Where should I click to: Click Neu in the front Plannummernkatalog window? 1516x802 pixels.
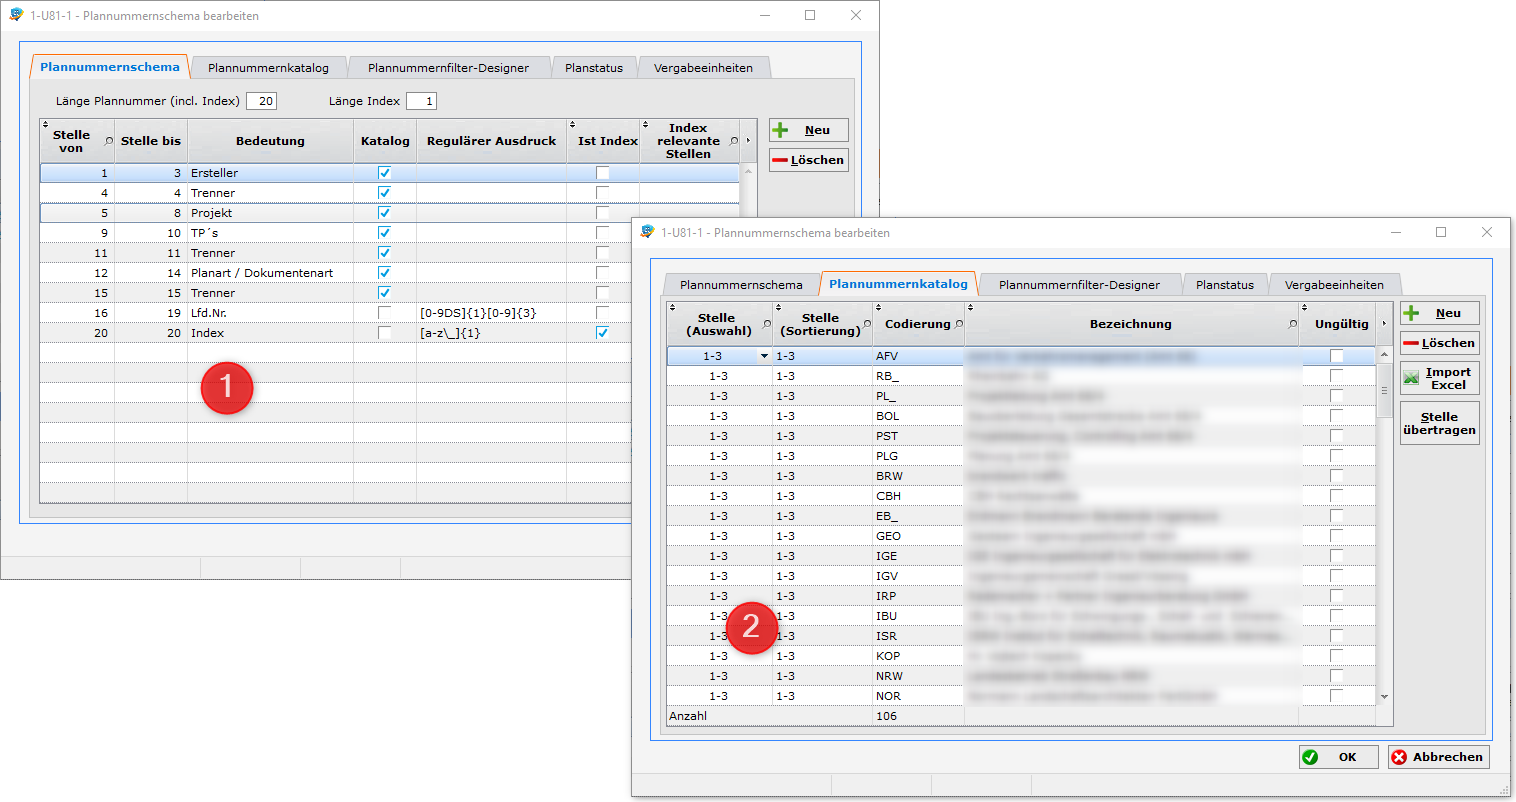pyautogui.click(x=1439, y=313)
